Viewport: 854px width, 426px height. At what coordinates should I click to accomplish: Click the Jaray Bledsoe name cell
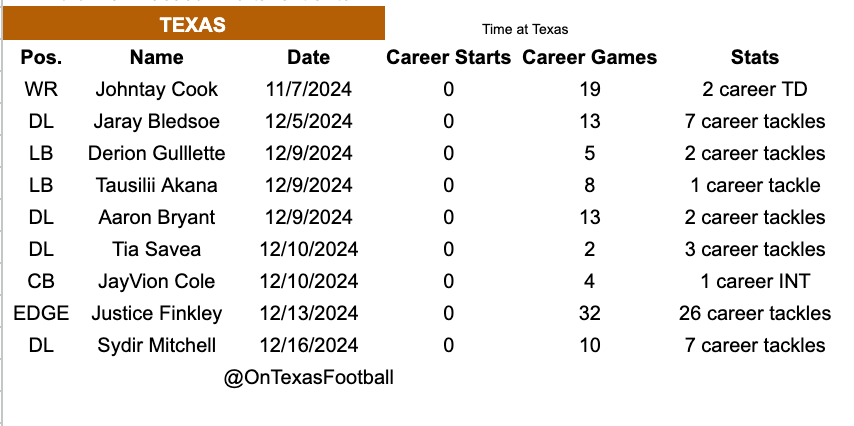tap(157, 121)
